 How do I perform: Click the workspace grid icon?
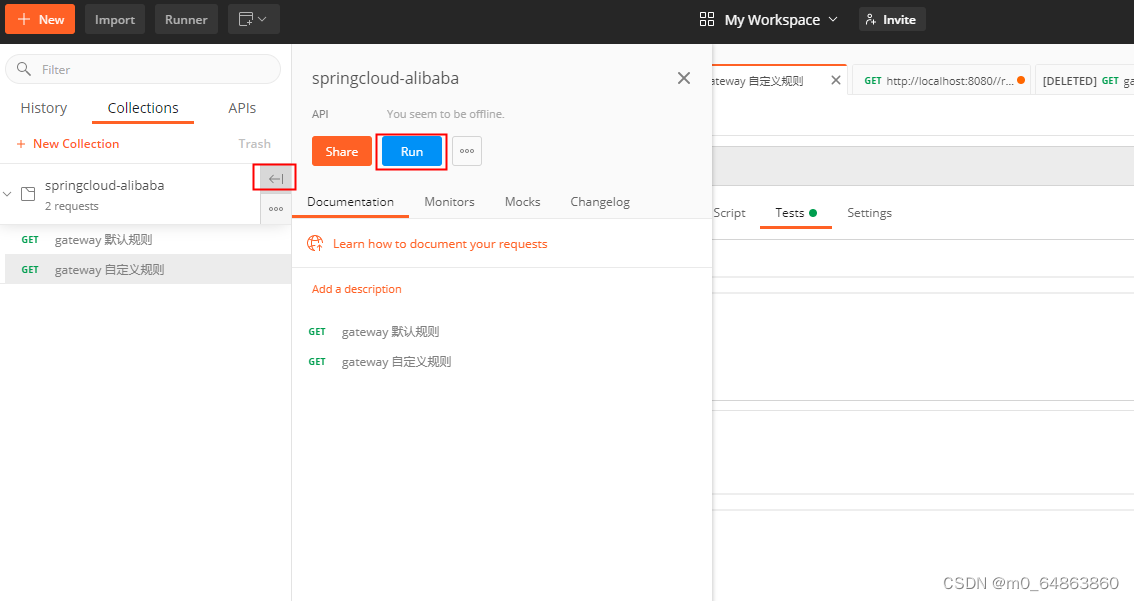[x=707, y=20]
